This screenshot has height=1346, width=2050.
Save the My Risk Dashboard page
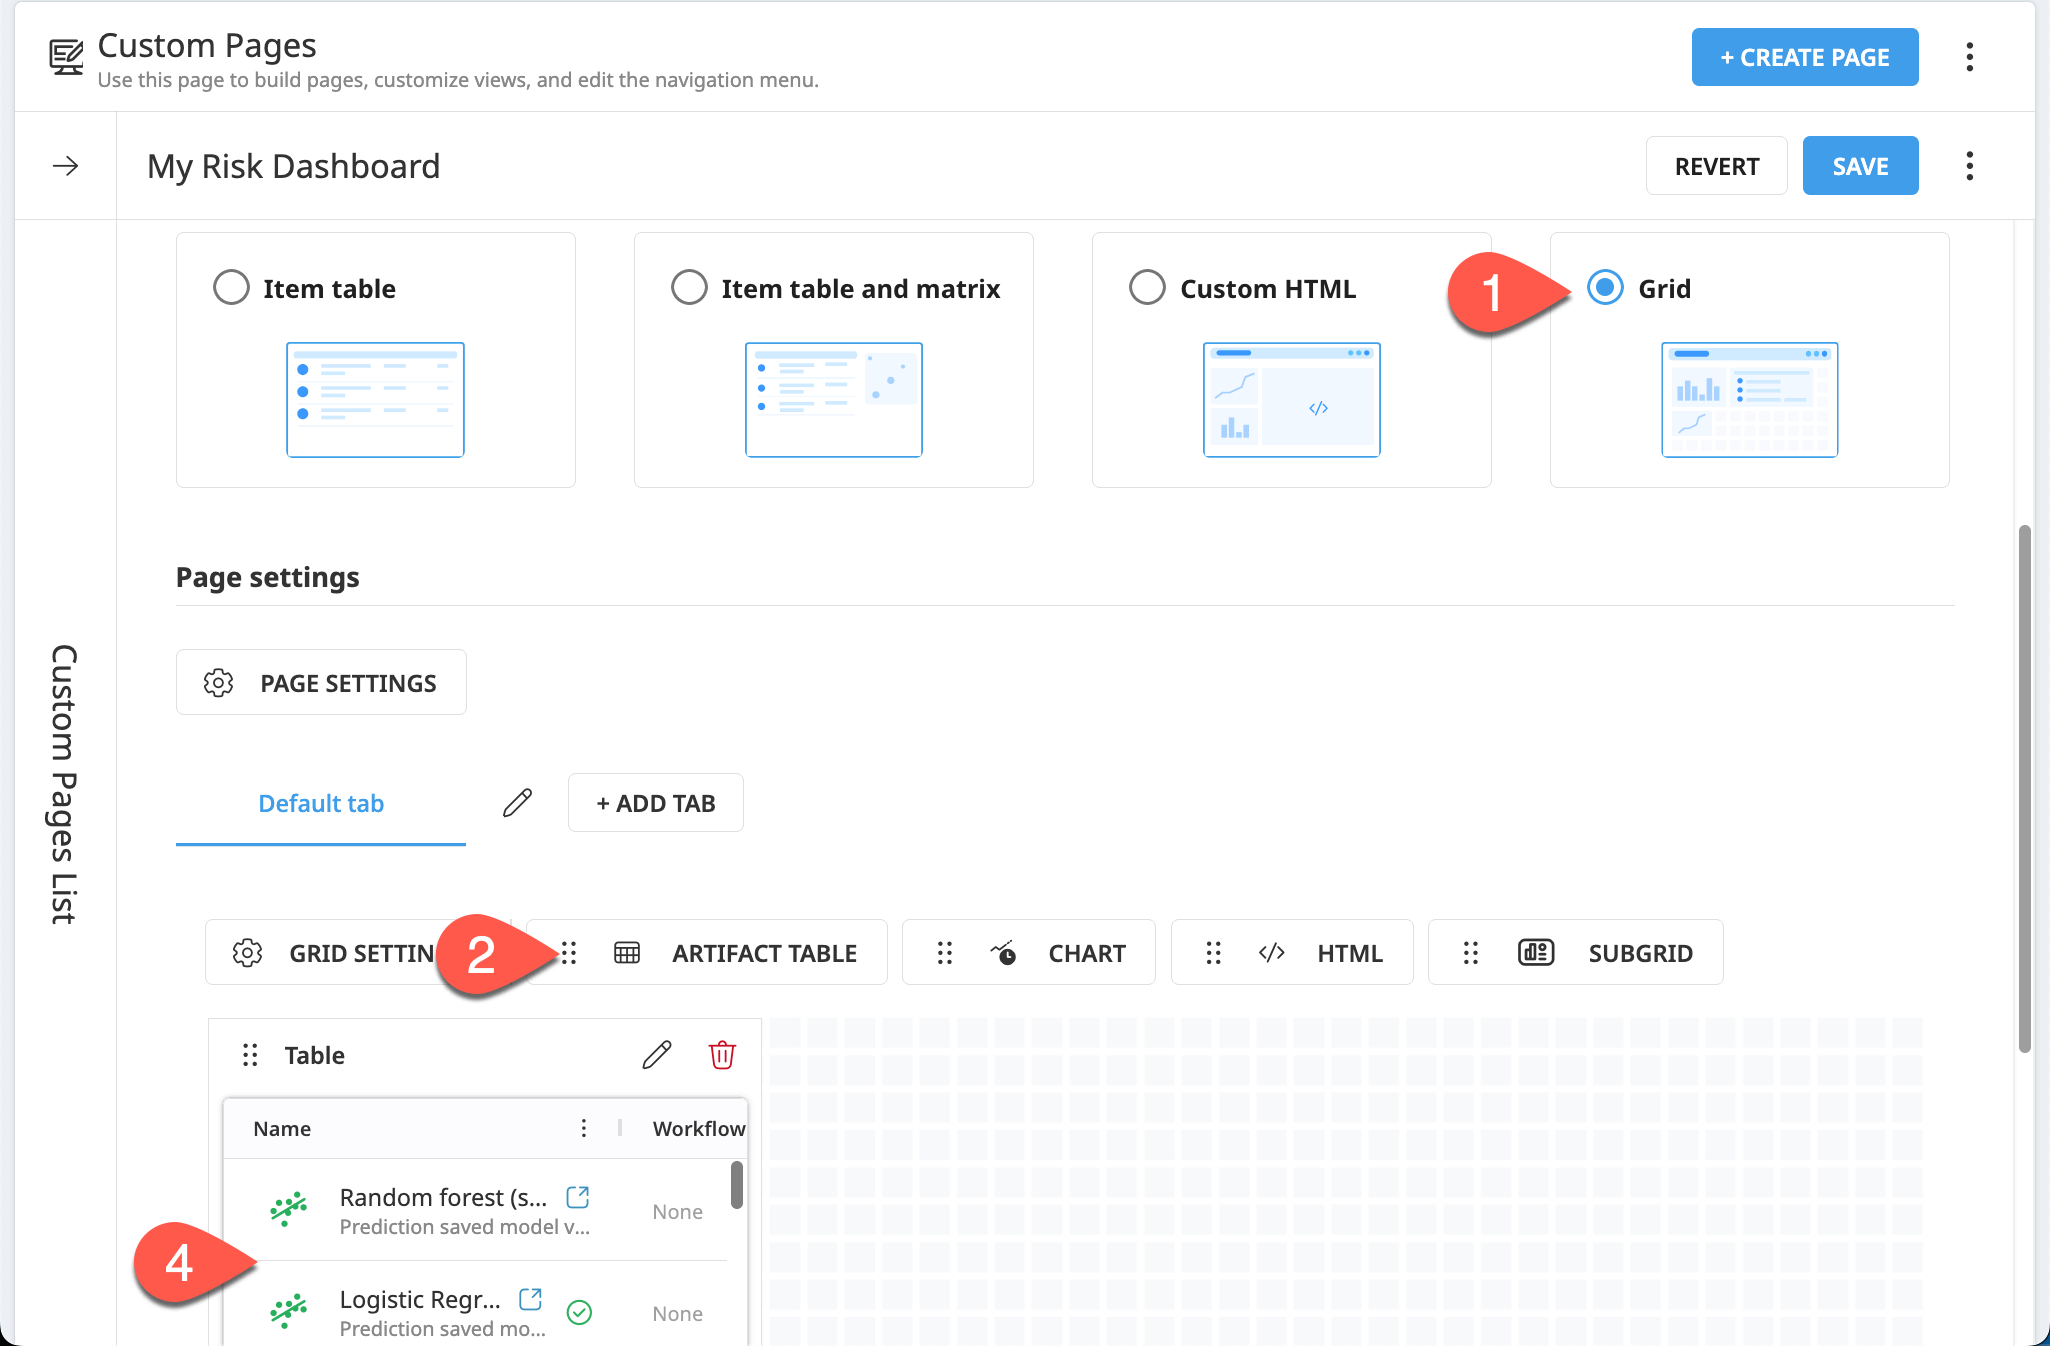(1861, 166)
